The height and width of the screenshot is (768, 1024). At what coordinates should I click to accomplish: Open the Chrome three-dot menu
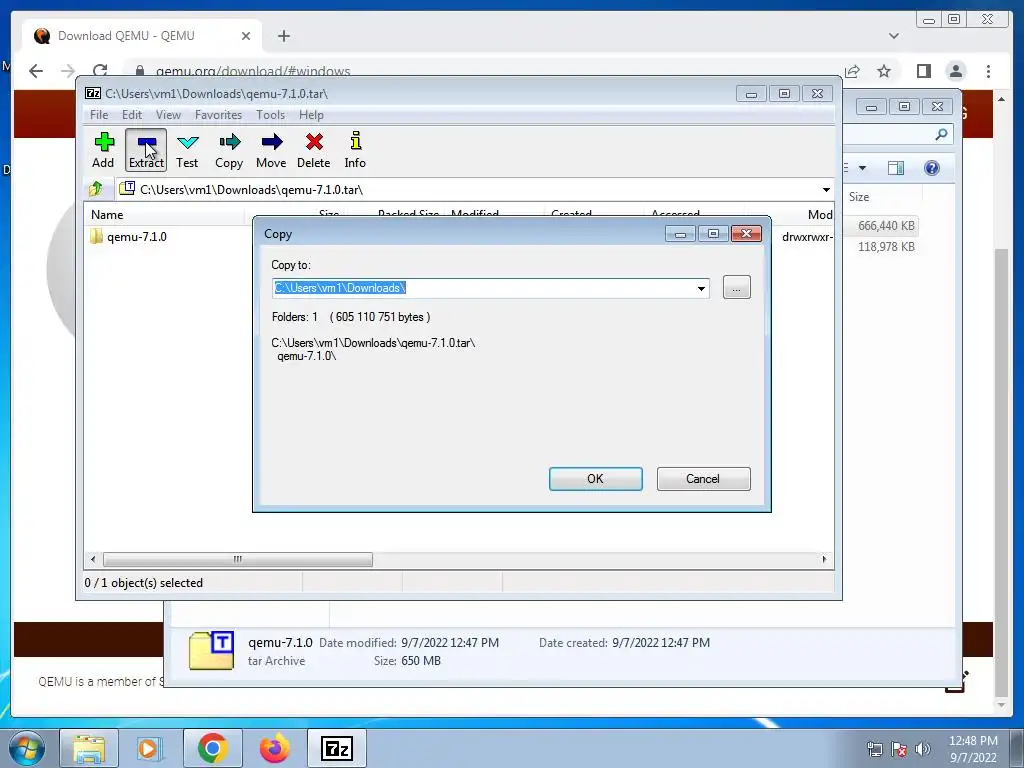[x=989, y=71]
